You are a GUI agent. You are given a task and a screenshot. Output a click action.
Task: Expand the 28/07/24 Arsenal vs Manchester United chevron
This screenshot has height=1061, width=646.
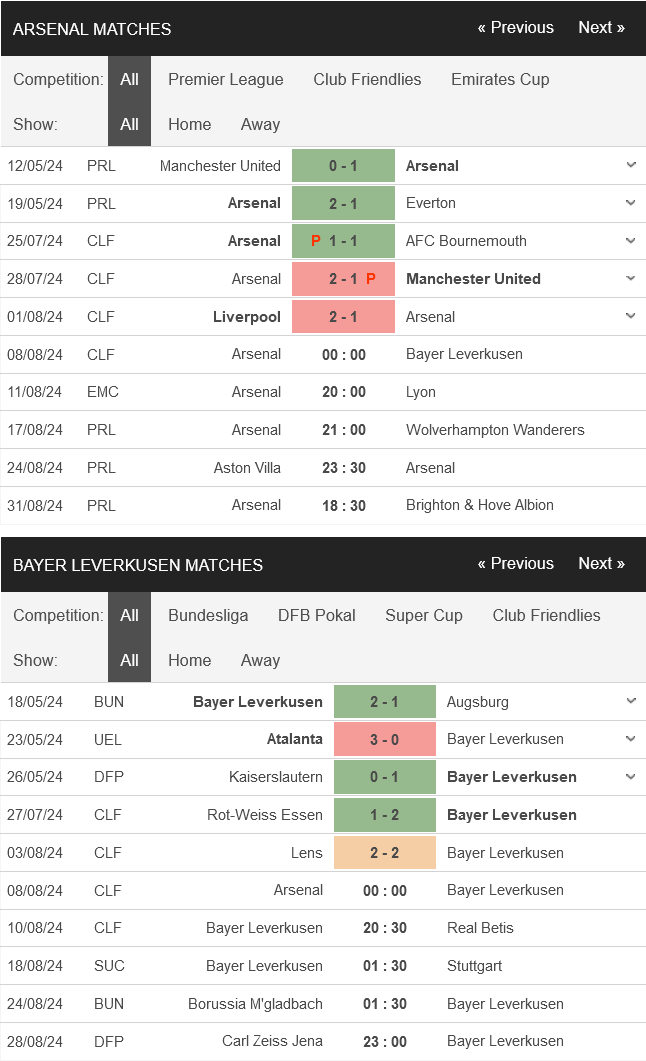click(x=630, y=279)
